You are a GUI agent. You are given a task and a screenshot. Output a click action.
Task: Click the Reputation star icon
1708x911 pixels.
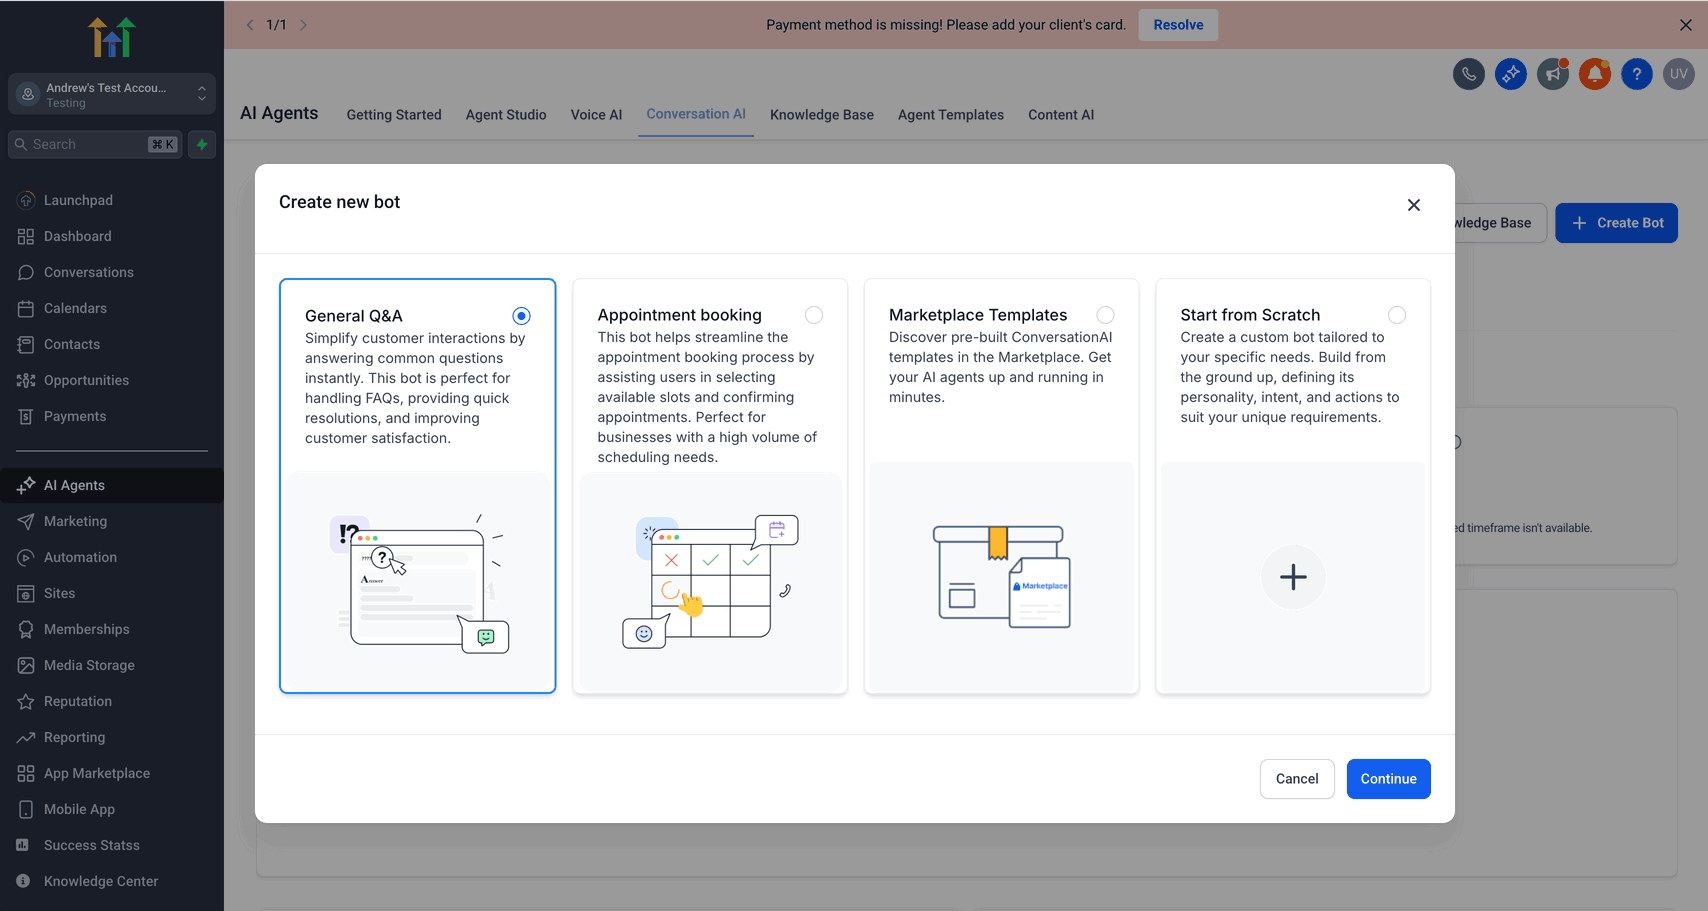26,701
